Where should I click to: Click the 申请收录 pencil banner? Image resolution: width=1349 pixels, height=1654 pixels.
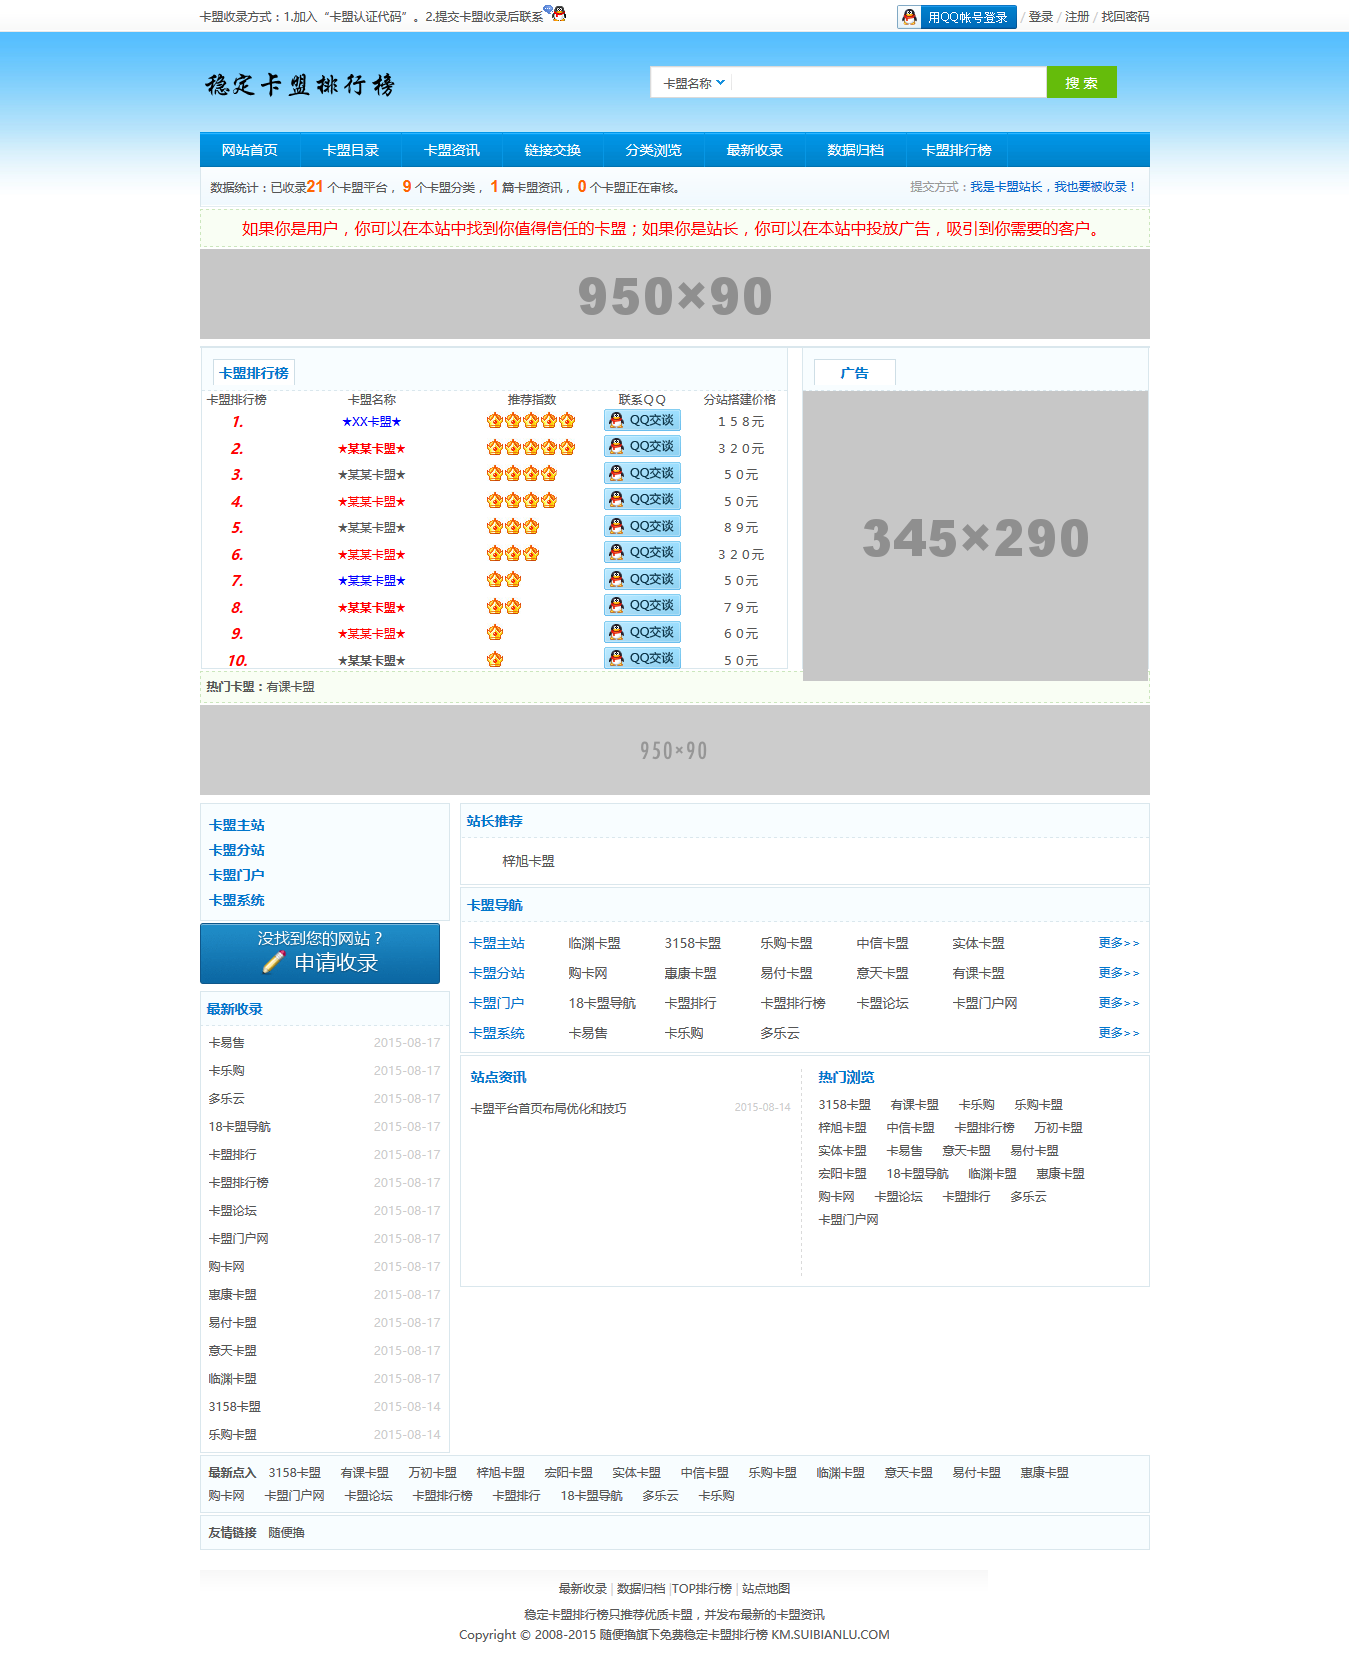point(320,953)
